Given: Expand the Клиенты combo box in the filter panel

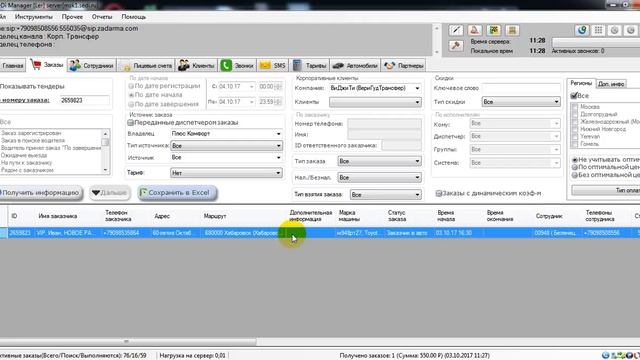Looking at the screenshot, I should 417,102.
